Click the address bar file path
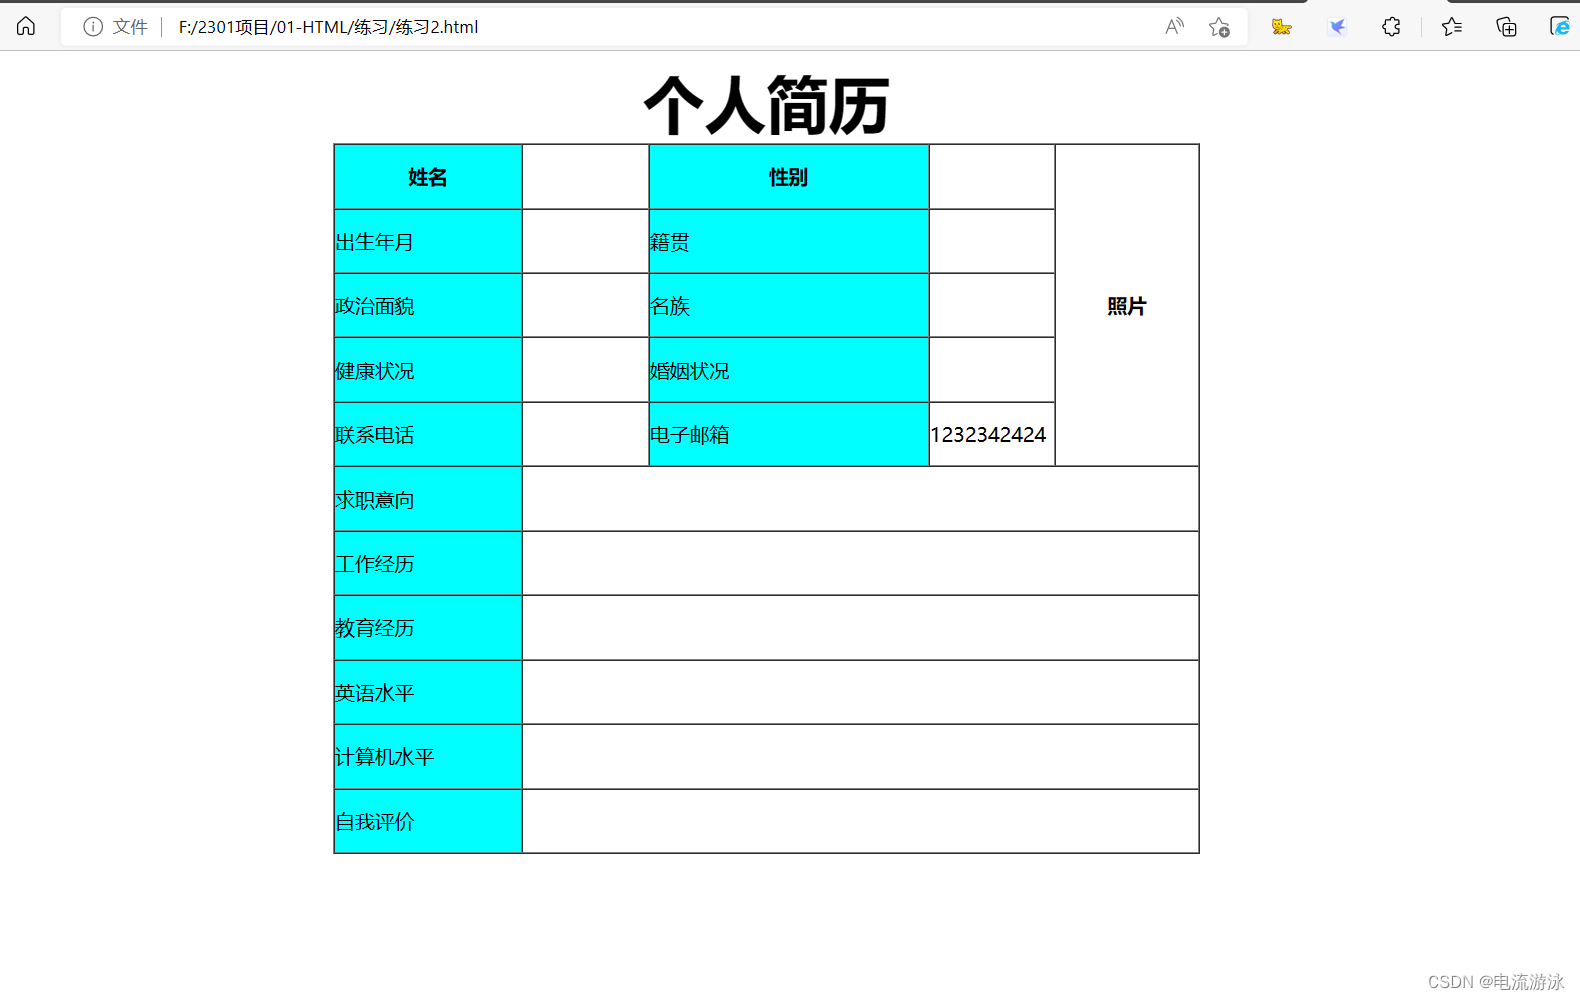This screenshot has height=1000, width=1580. click(x=329, y=27)
